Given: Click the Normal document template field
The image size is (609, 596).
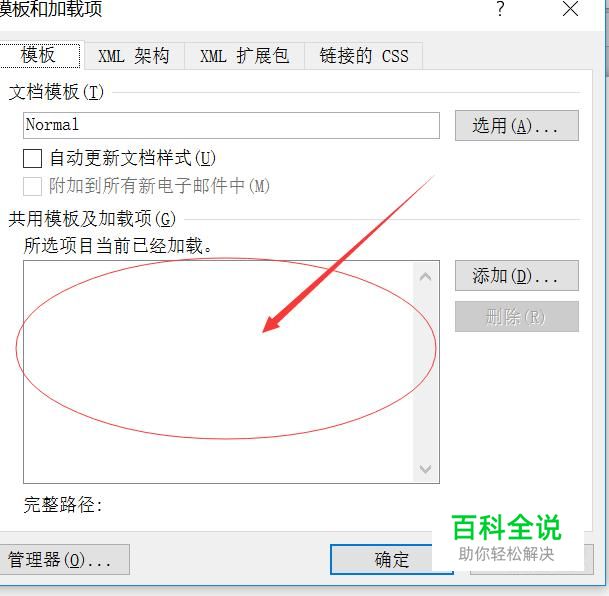Looking at the screenshot, I should [x=231, y=125].
